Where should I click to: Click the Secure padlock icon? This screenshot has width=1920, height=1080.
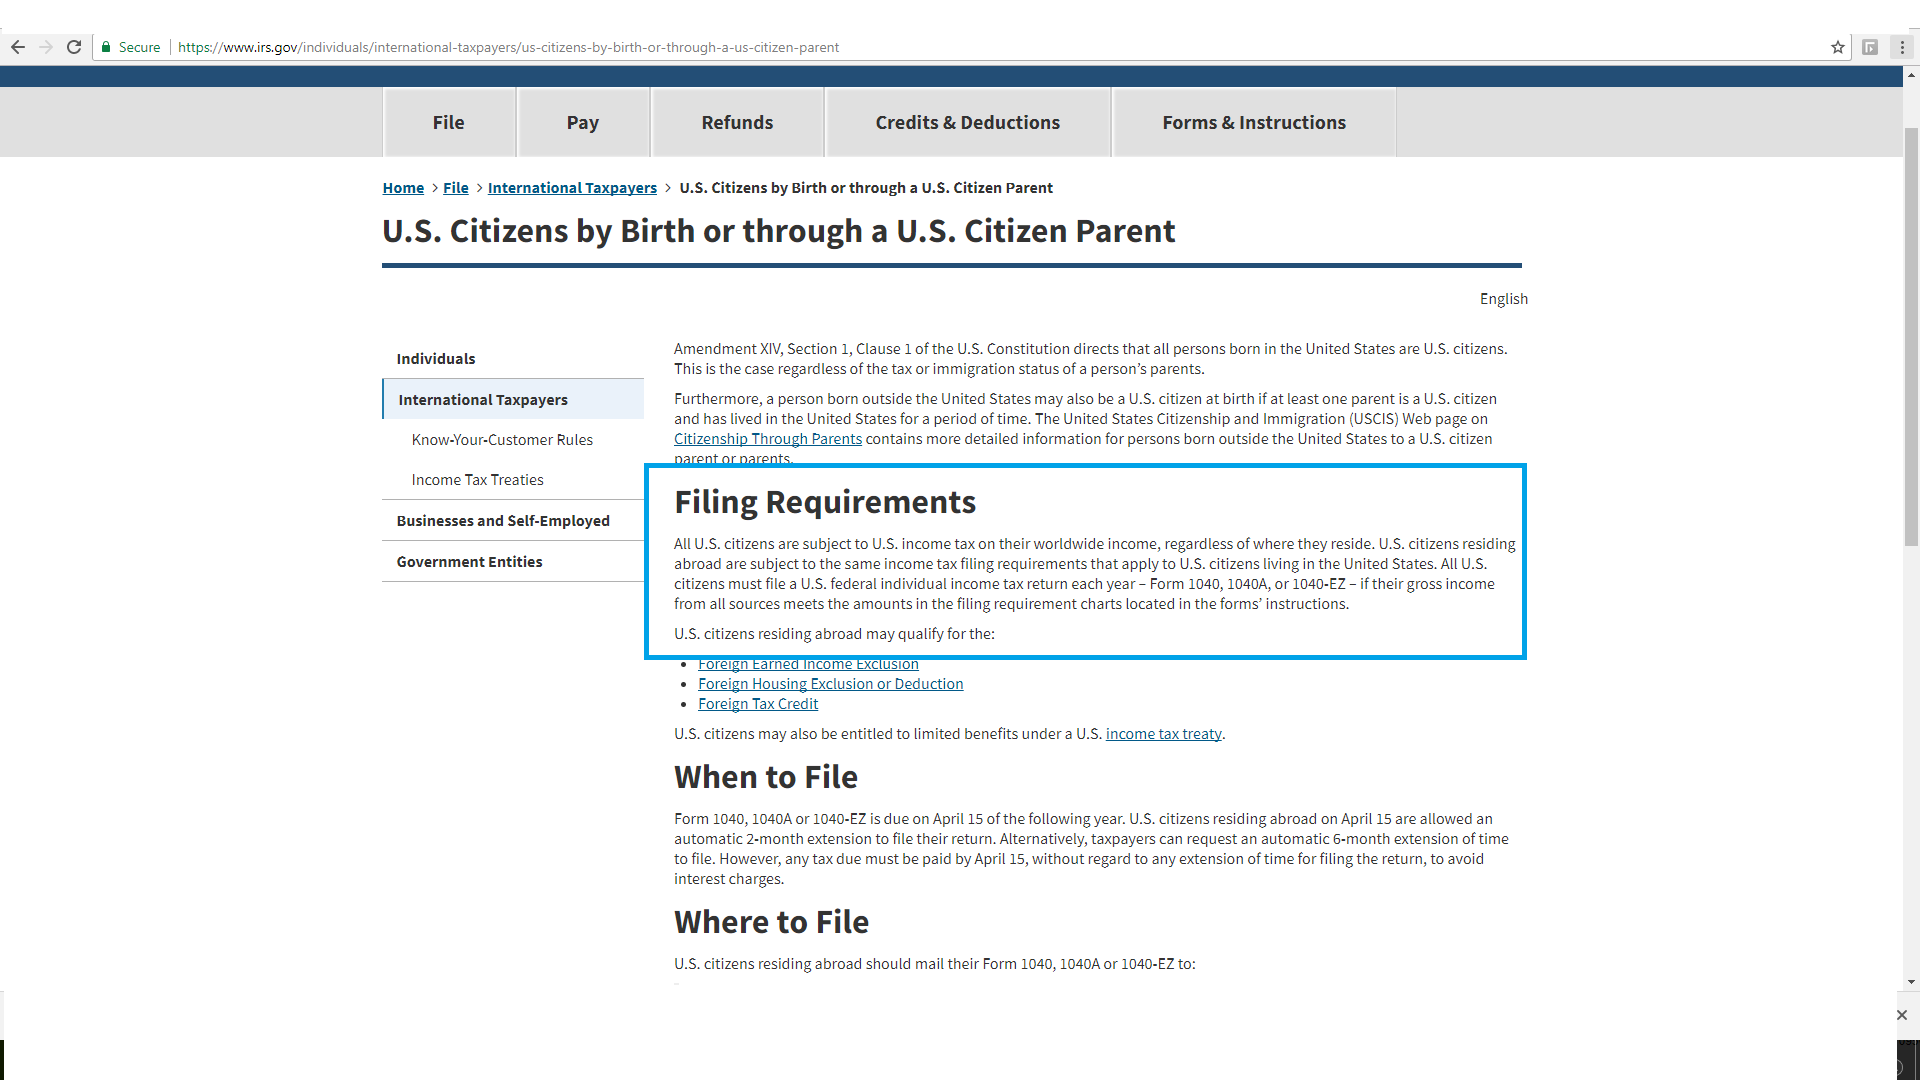[106, 47]
